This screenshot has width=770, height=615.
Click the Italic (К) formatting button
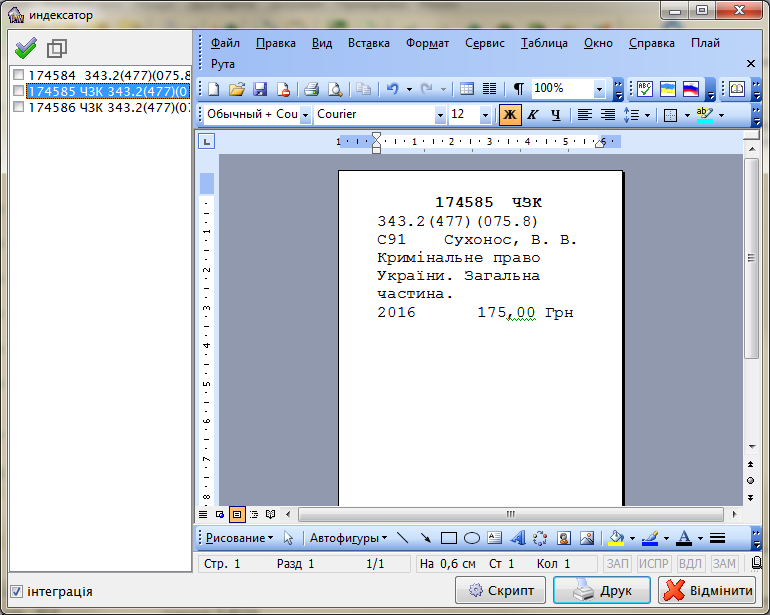pyautogui.click(x=533, y=115)
